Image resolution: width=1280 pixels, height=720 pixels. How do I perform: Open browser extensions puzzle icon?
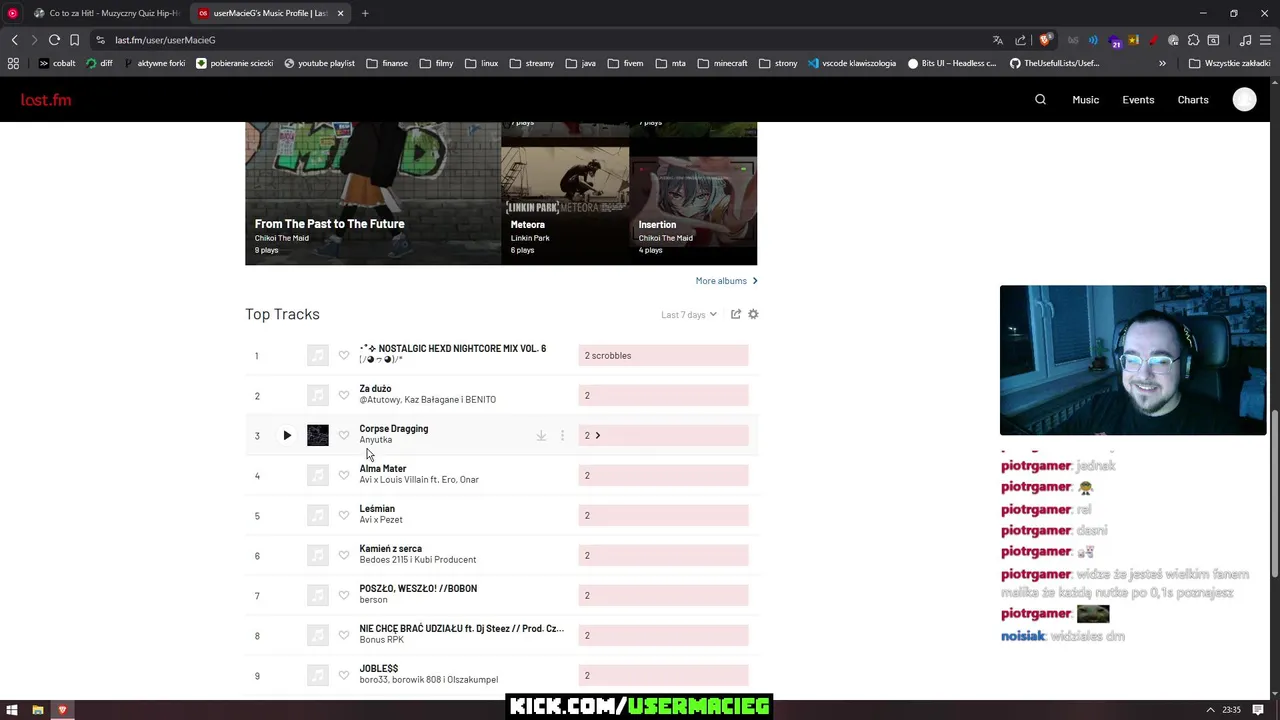(x=1193, y=40)
